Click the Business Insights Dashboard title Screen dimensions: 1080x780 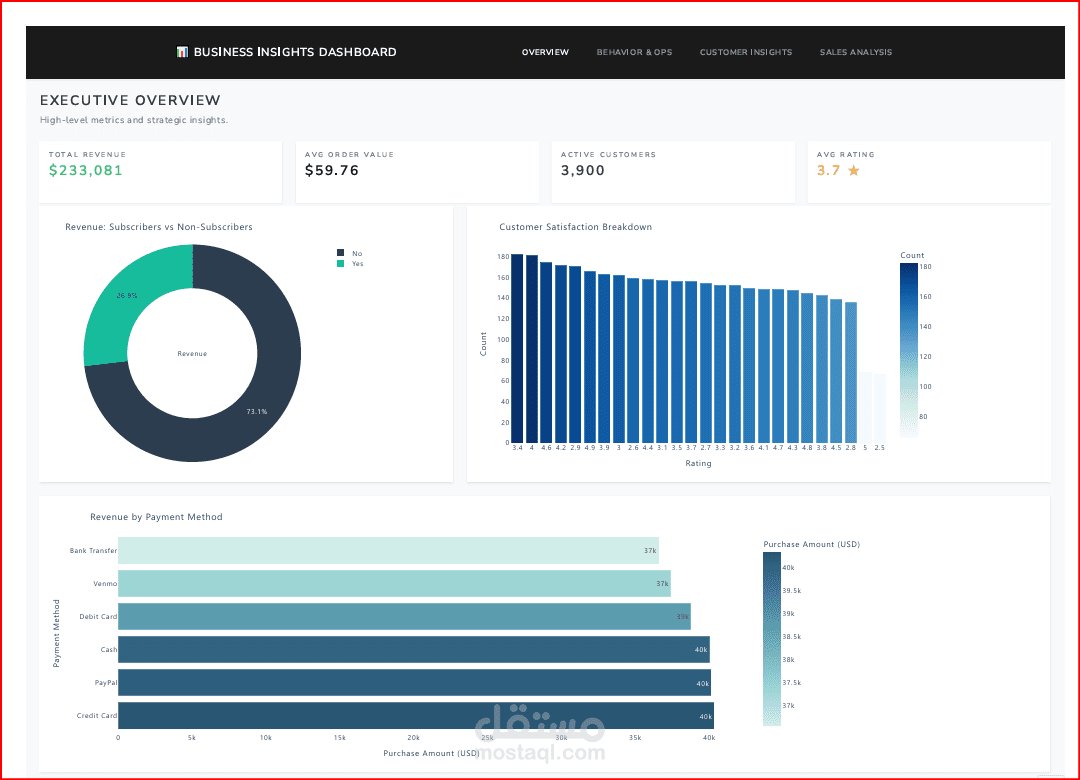pos(295,52)
